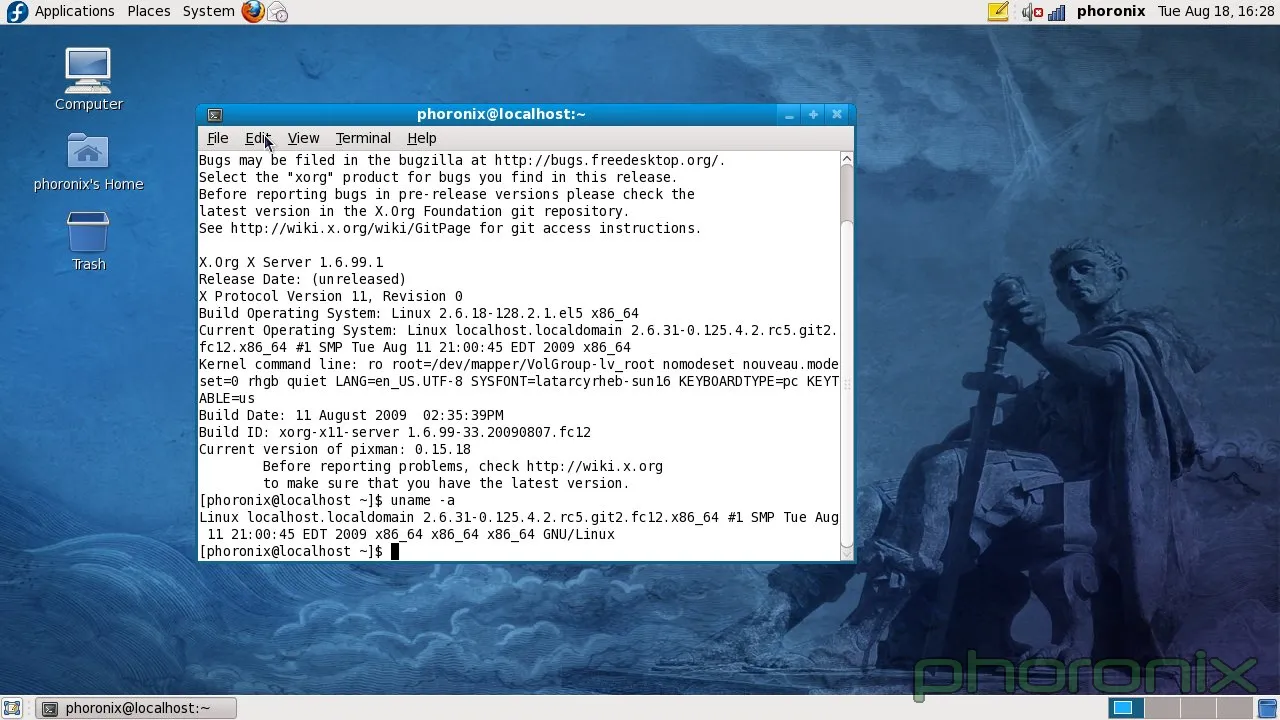Click 'Before reporting bugs in pre-release' line
Screen dimensions: 1280x720
pyautogui.click(x=447, y=194)
